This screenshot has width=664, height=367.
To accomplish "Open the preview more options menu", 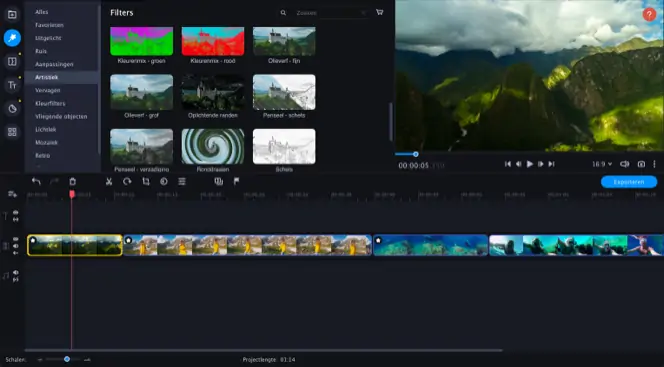I will 654,164.
